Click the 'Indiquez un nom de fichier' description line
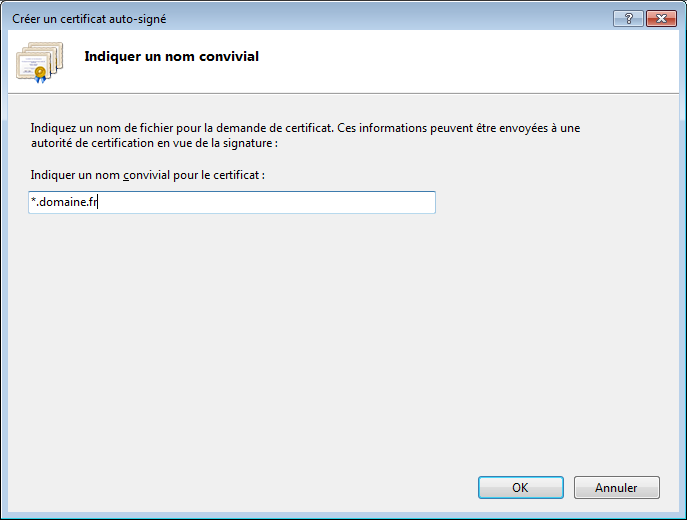The height and width of the screenshot is (520, 687). [x=305, y=128]
